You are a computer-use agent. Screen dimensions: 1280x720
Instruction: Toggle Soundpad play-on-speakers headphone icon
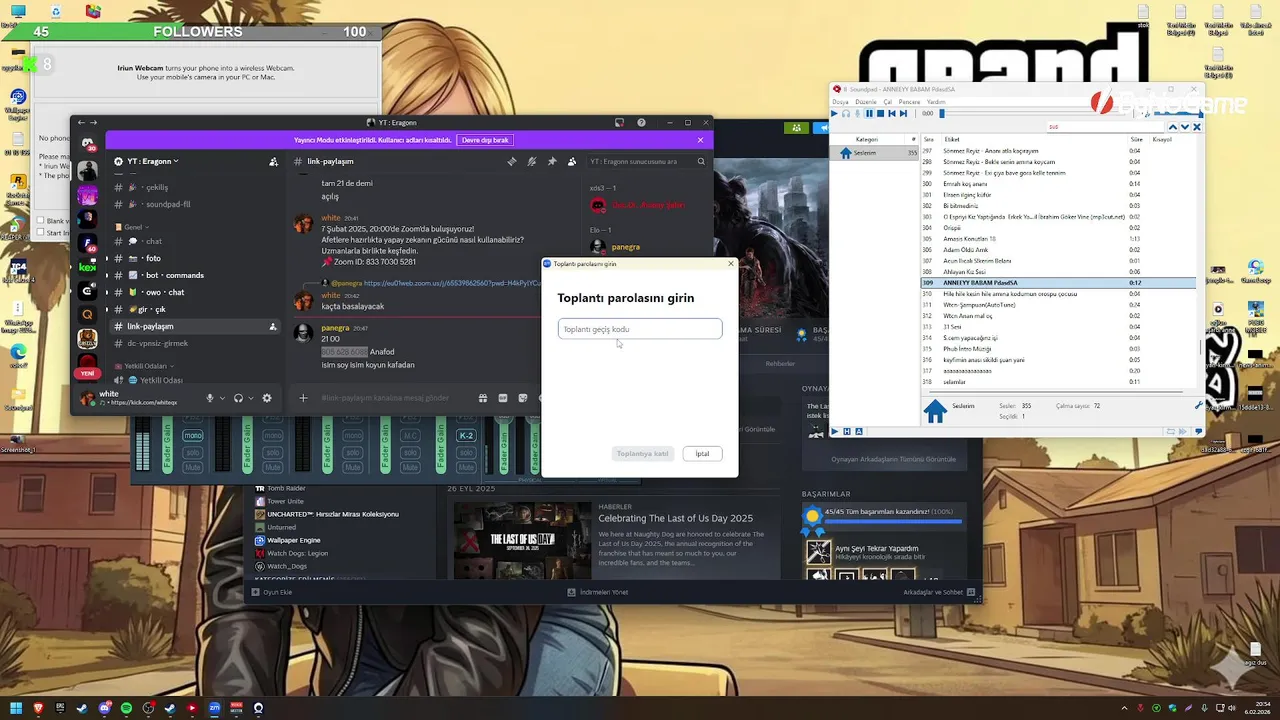point(846,113)
